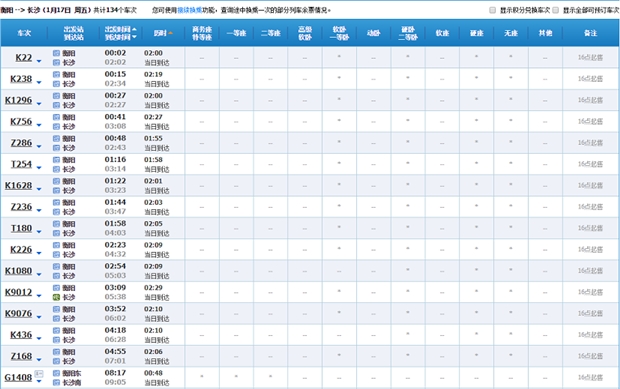Image resolution: width=620 pixels, height=389 pixels.
Task: Click departure time 00:48 in Z286 row
Action: coord(115,138)
